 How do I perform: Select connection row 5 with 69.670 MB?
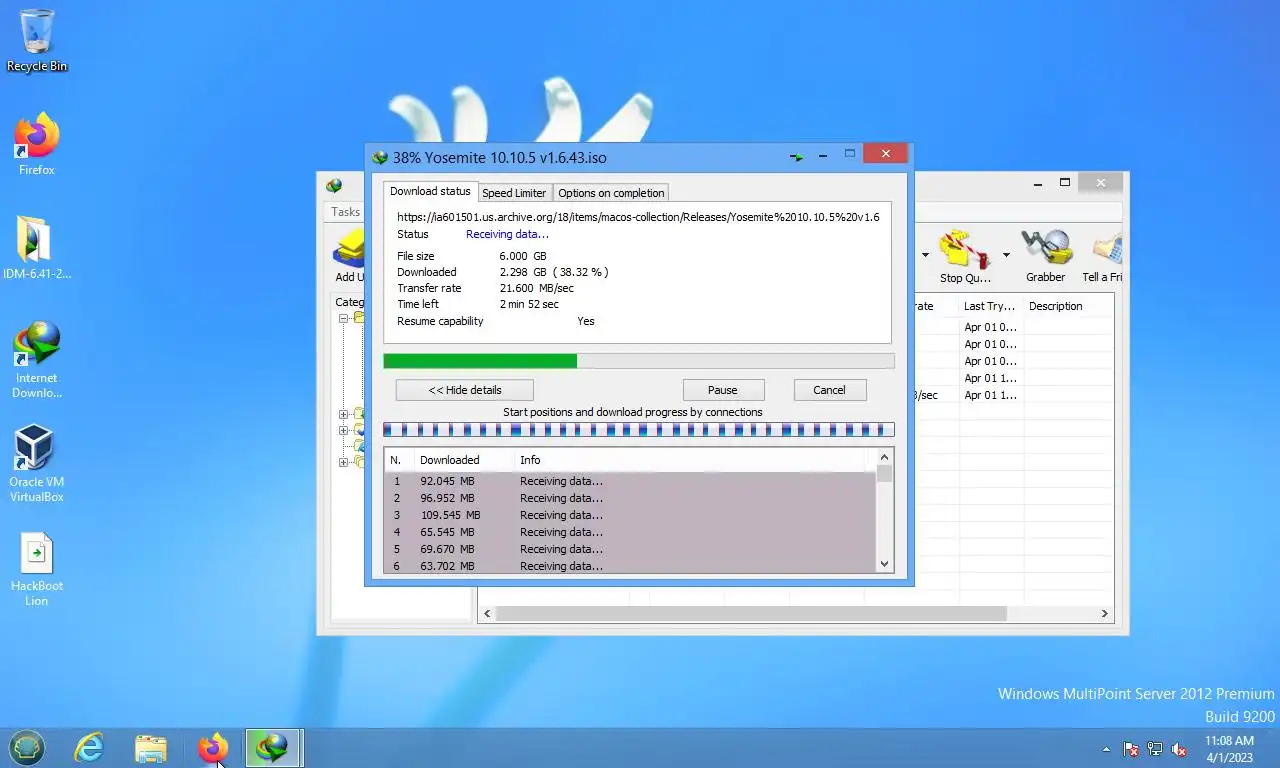point(630,549)
